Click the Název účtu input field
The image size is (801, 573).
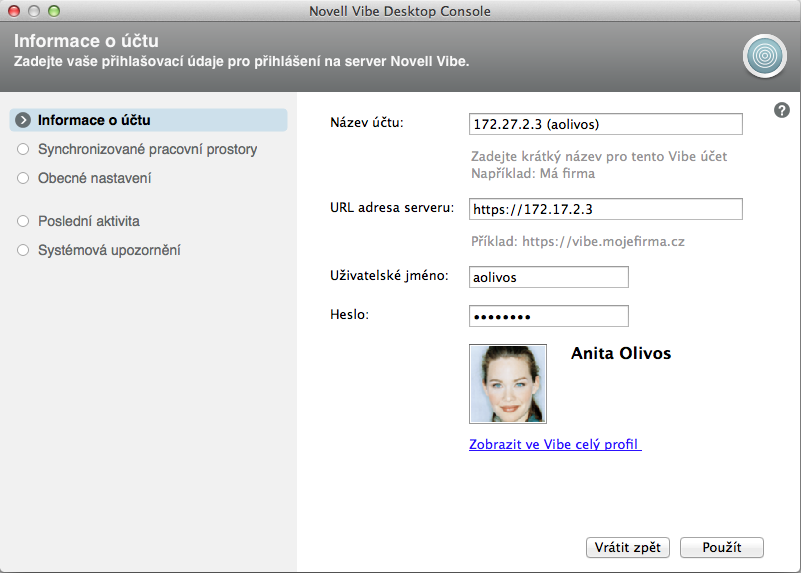tap(605, 124)
